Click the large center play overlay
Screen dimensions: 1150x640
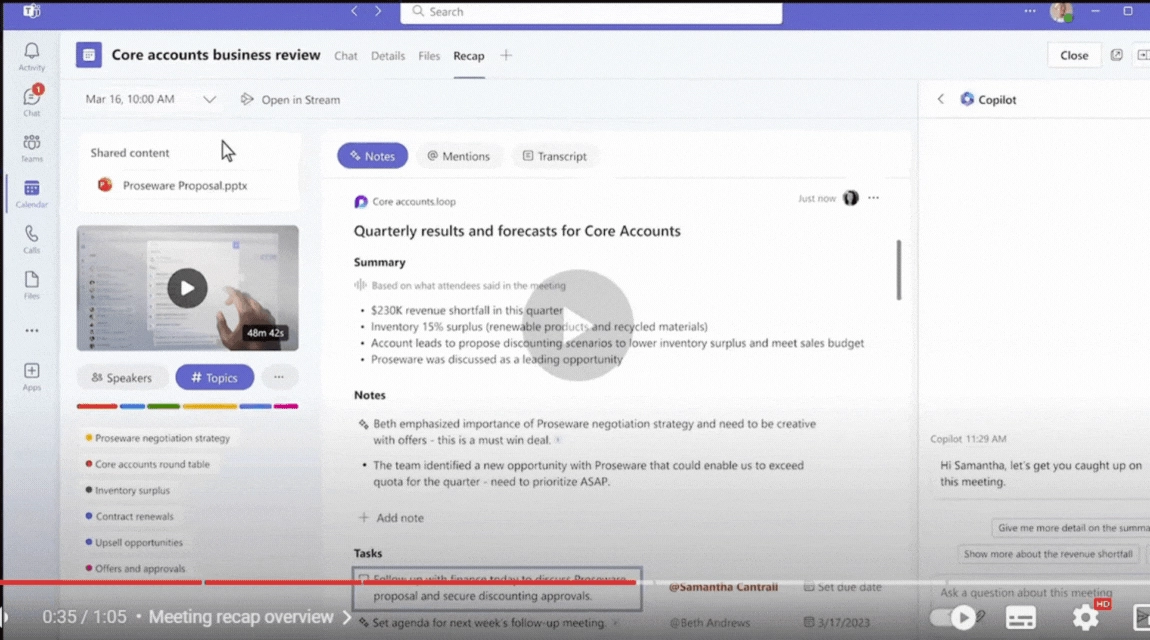[x=577, y=325]
